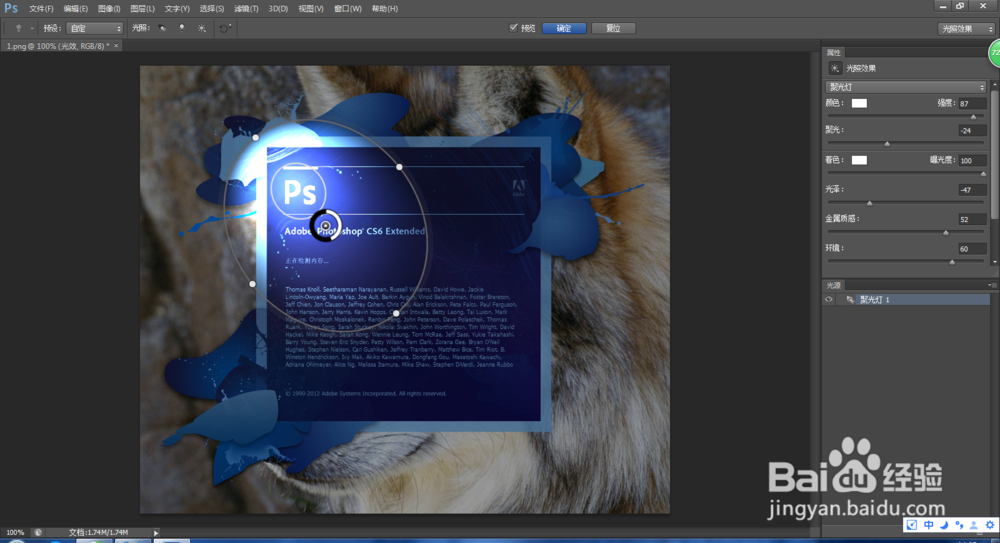Open the 聚光灯 light type dropdown
This screenshot has height=543, width=1000.
coord(906,87)
